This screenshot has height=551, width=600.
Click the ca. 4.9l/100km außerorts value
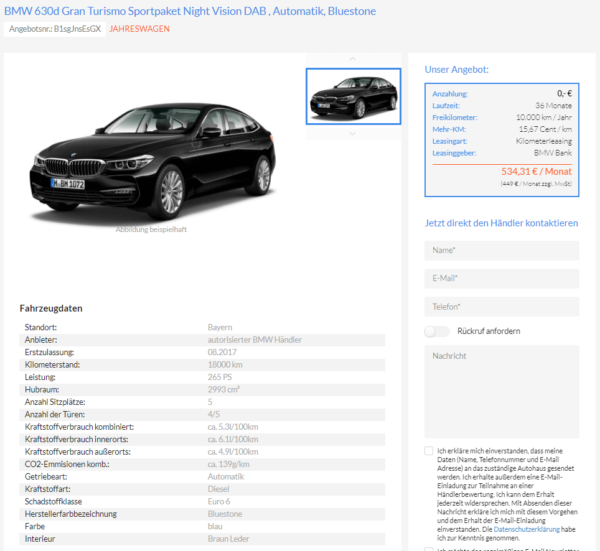tap(233, 452)
